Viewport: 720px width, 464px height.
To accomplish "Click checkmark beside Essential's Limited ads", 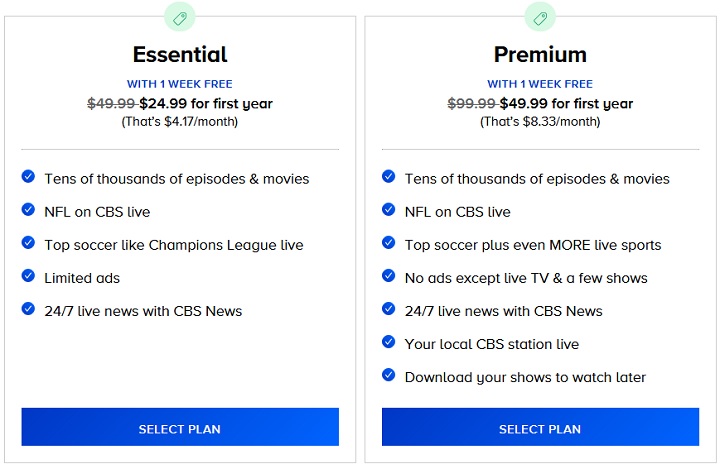I will [28, 277].
